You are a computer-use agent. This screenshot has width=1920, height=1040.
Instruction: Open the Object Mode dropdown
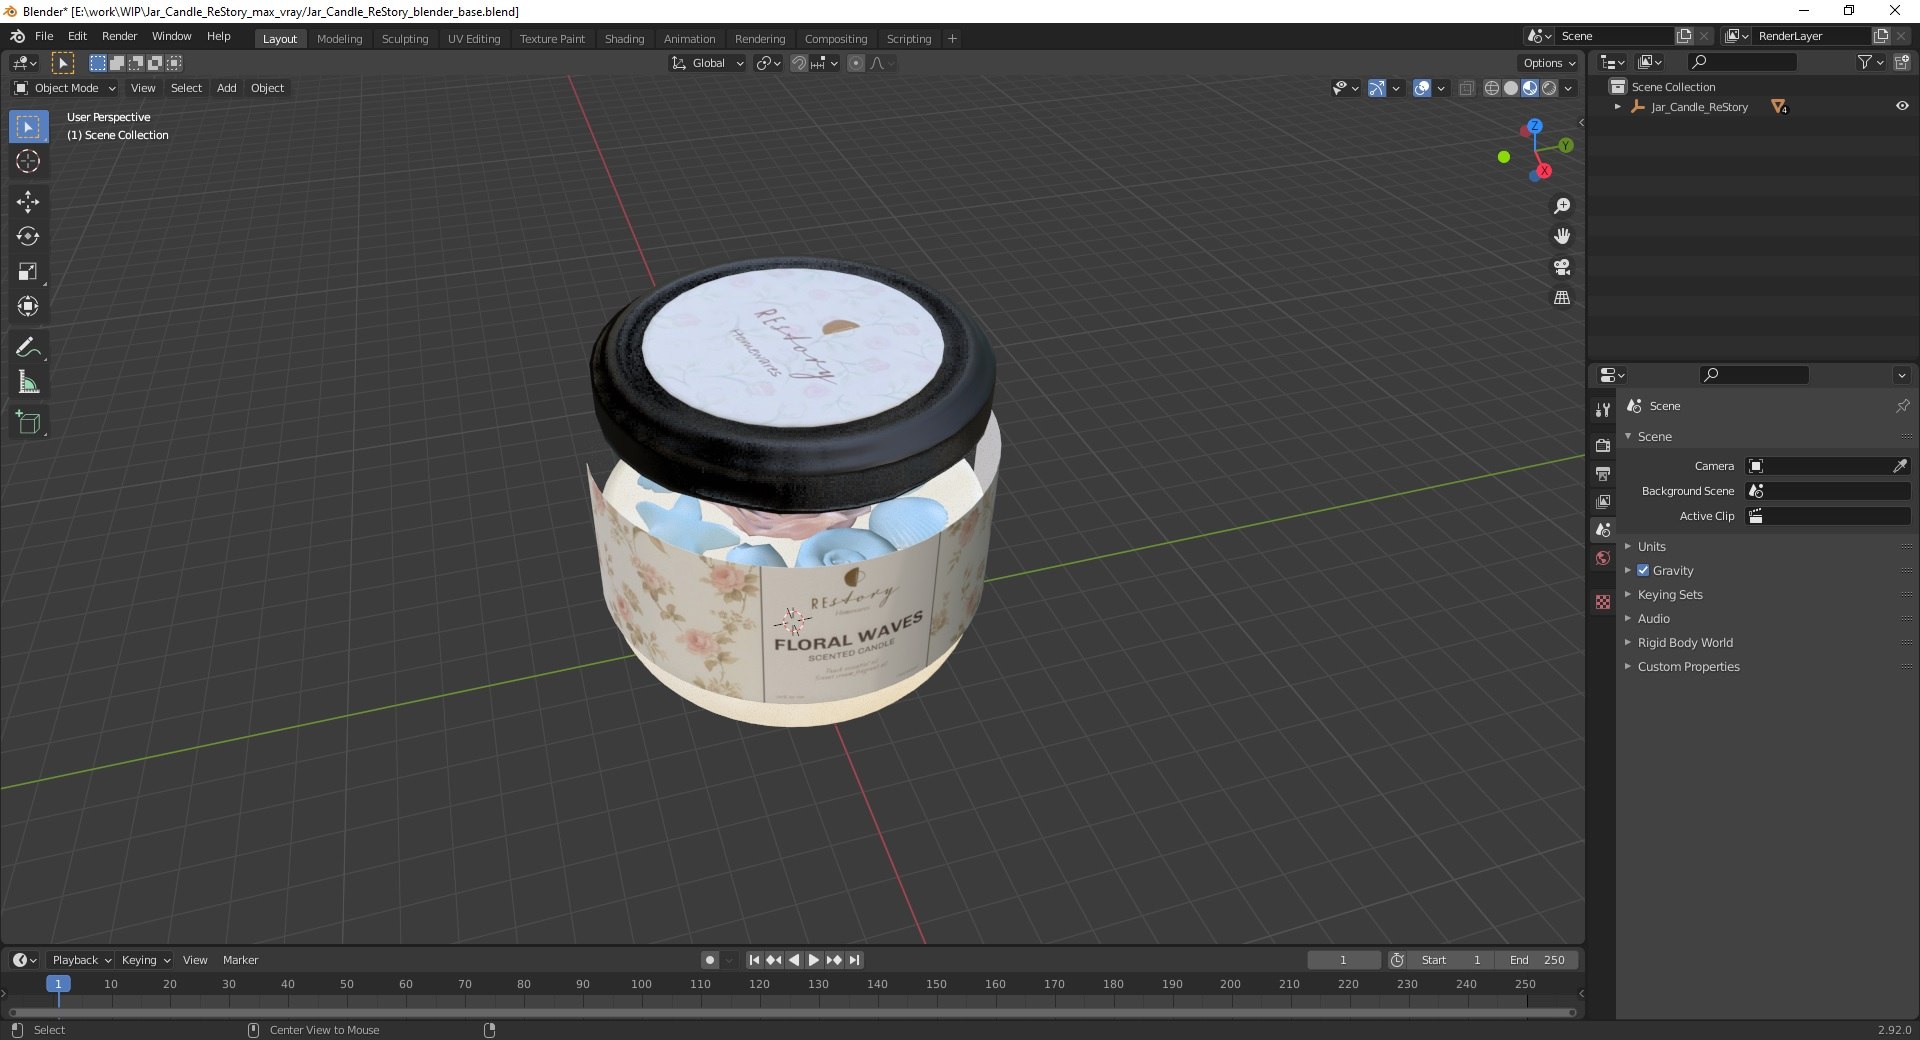pyautogui.click(x=65, y=88)
